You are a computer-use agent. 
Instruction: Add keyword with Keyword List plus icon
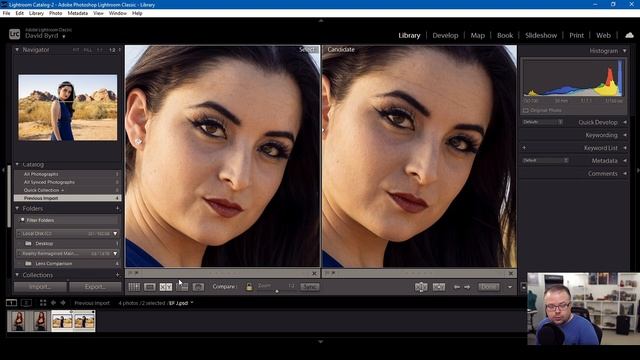click(x=524, y=148)
